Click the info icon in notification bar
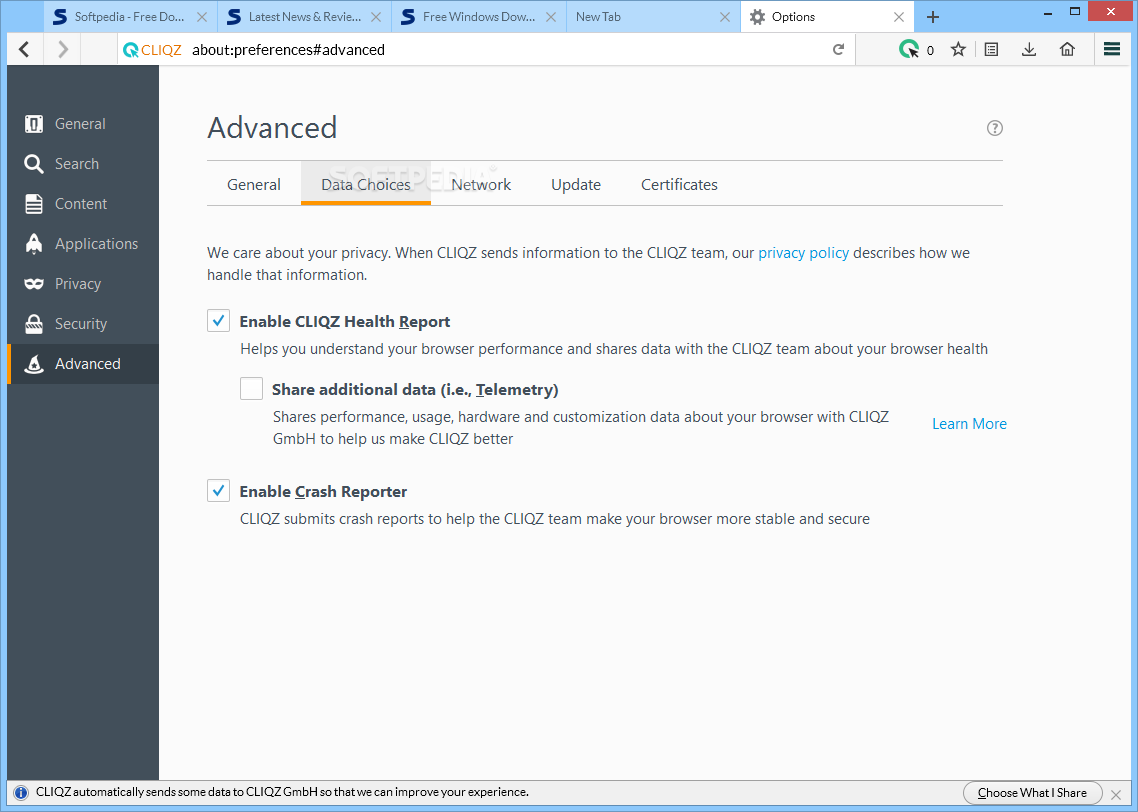 click(22, 792)
